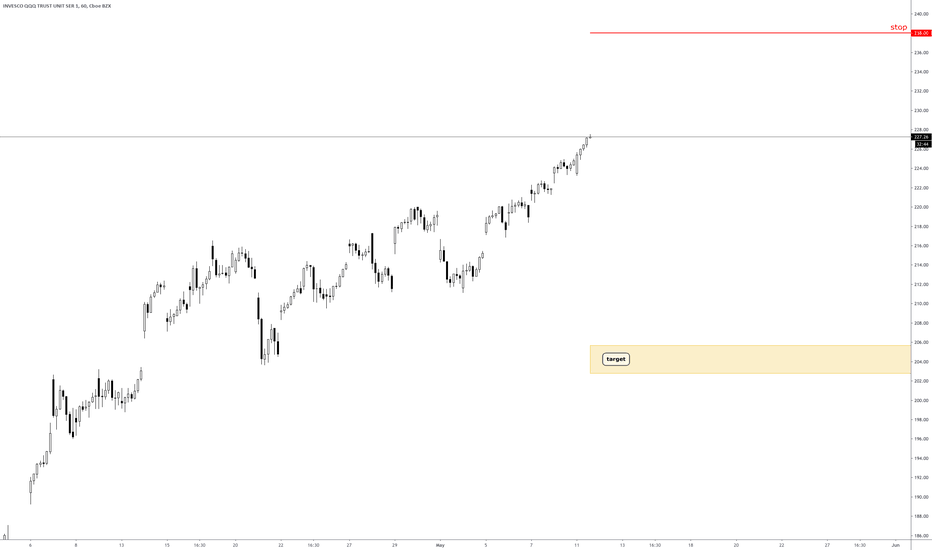Viewport: 932px width, 550px height.
Task: Select the red 238.00 price tag
Action: (921, 33)
